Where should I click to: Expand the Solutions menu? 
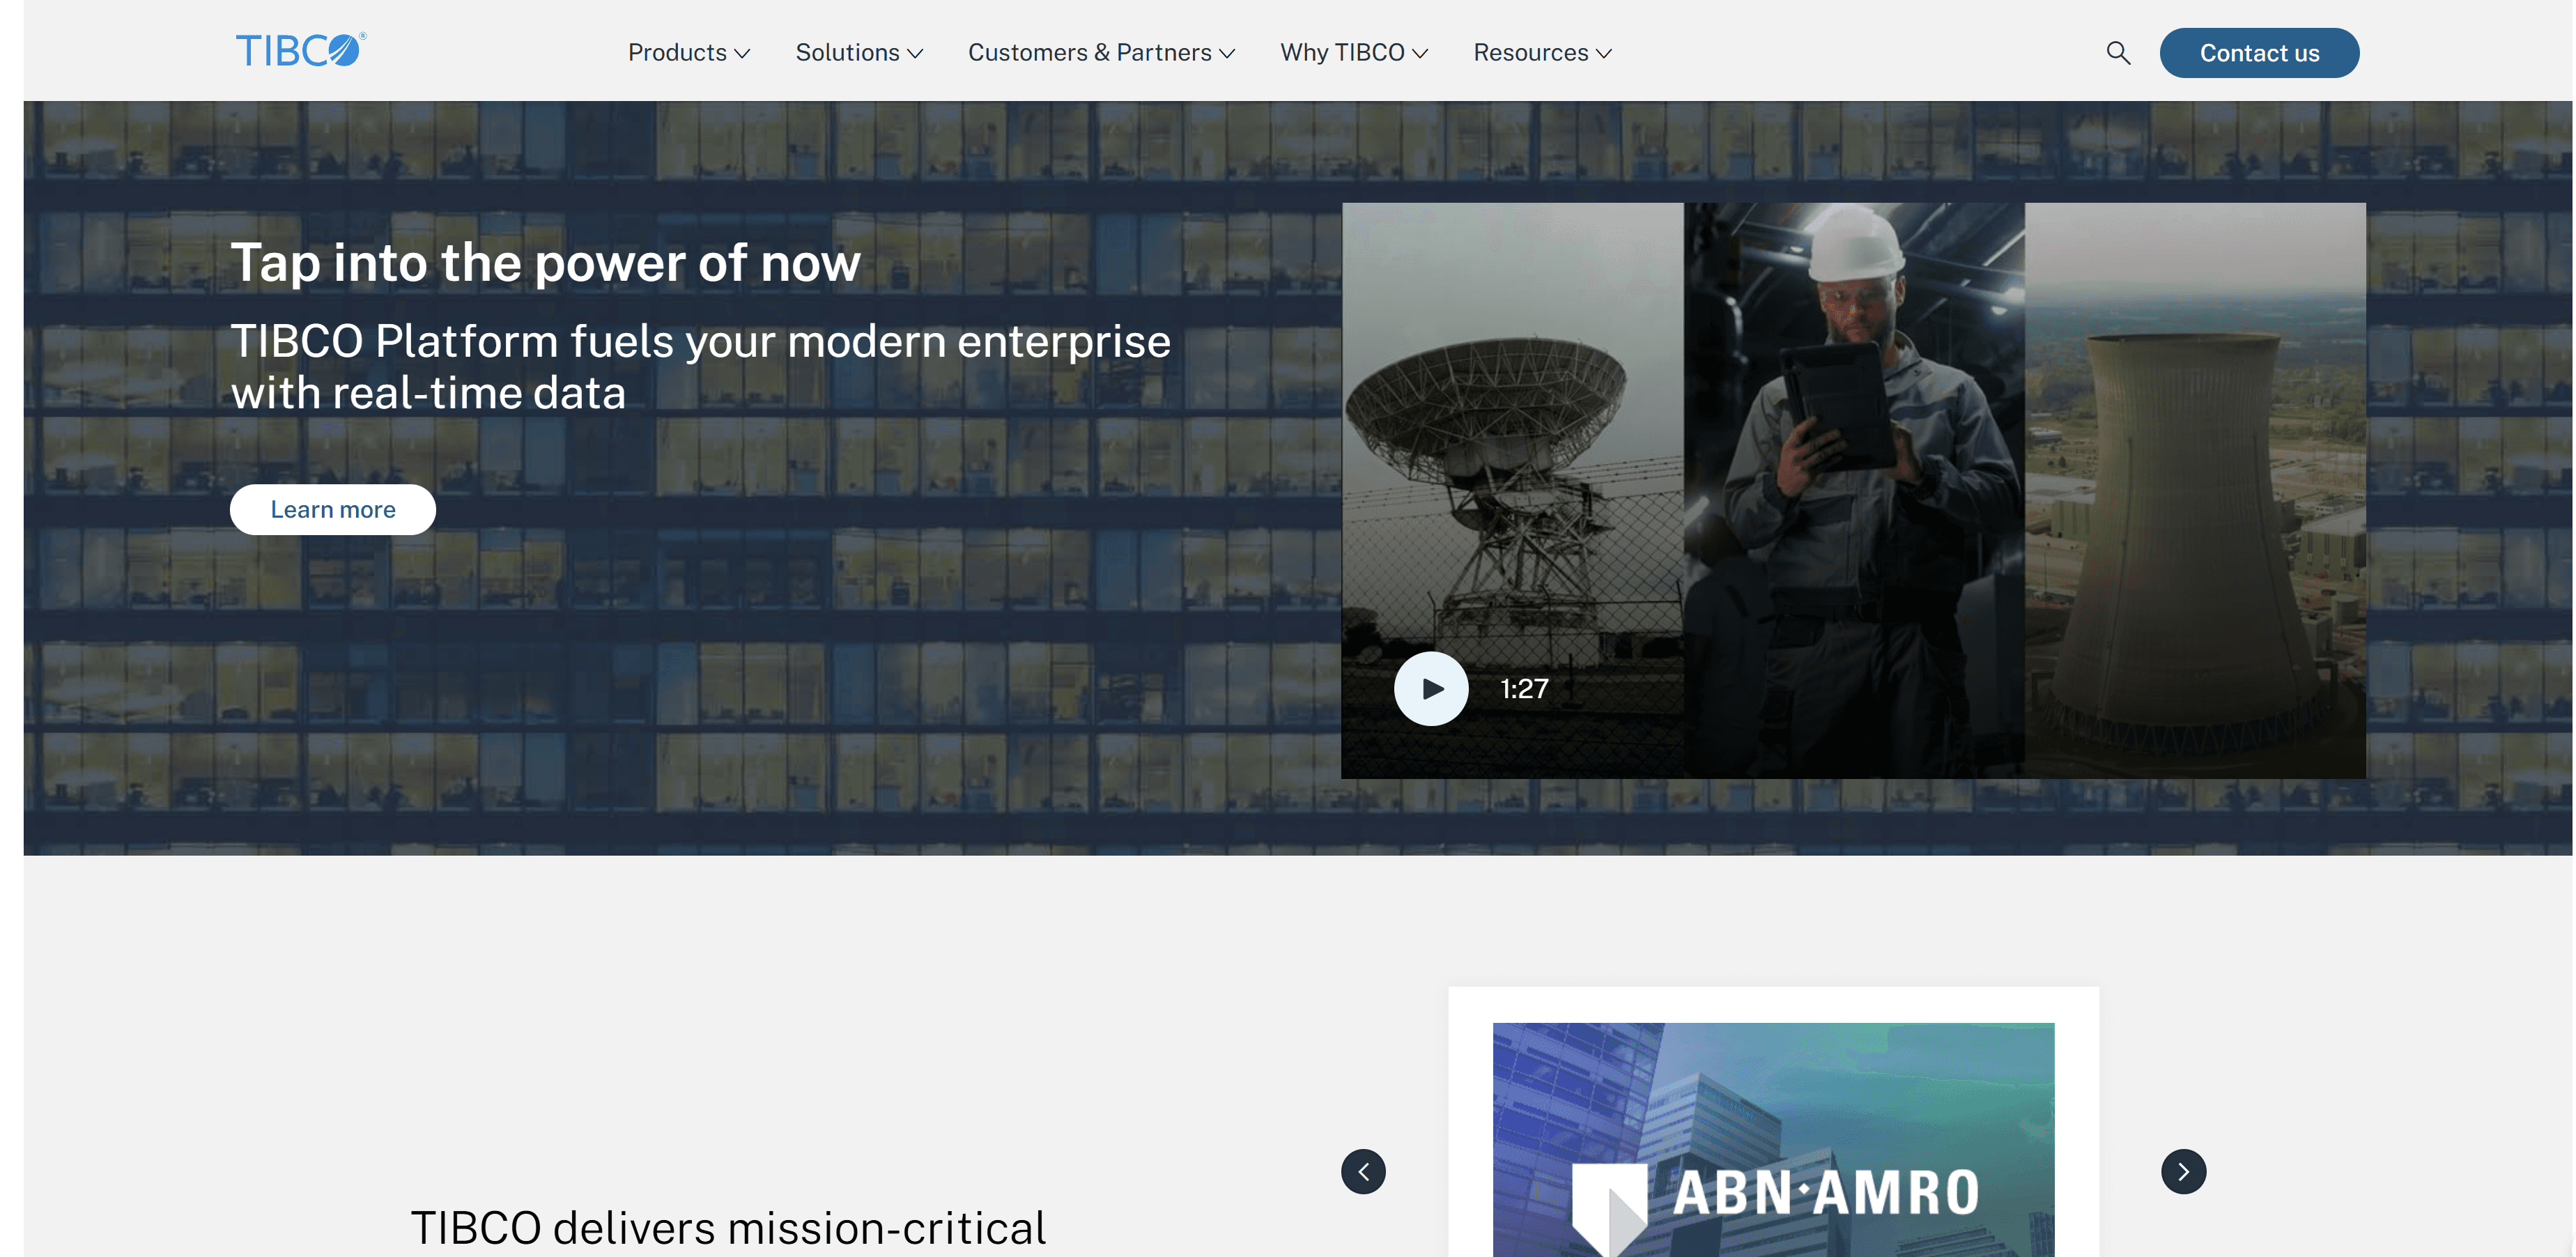(859, 53)
